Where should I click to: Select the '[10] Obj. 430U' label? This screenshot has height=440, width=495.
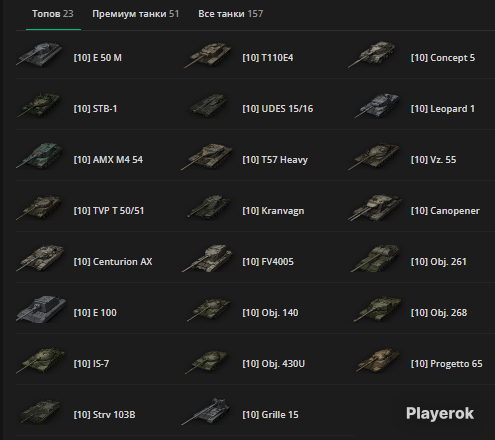[x=274, y=364]
